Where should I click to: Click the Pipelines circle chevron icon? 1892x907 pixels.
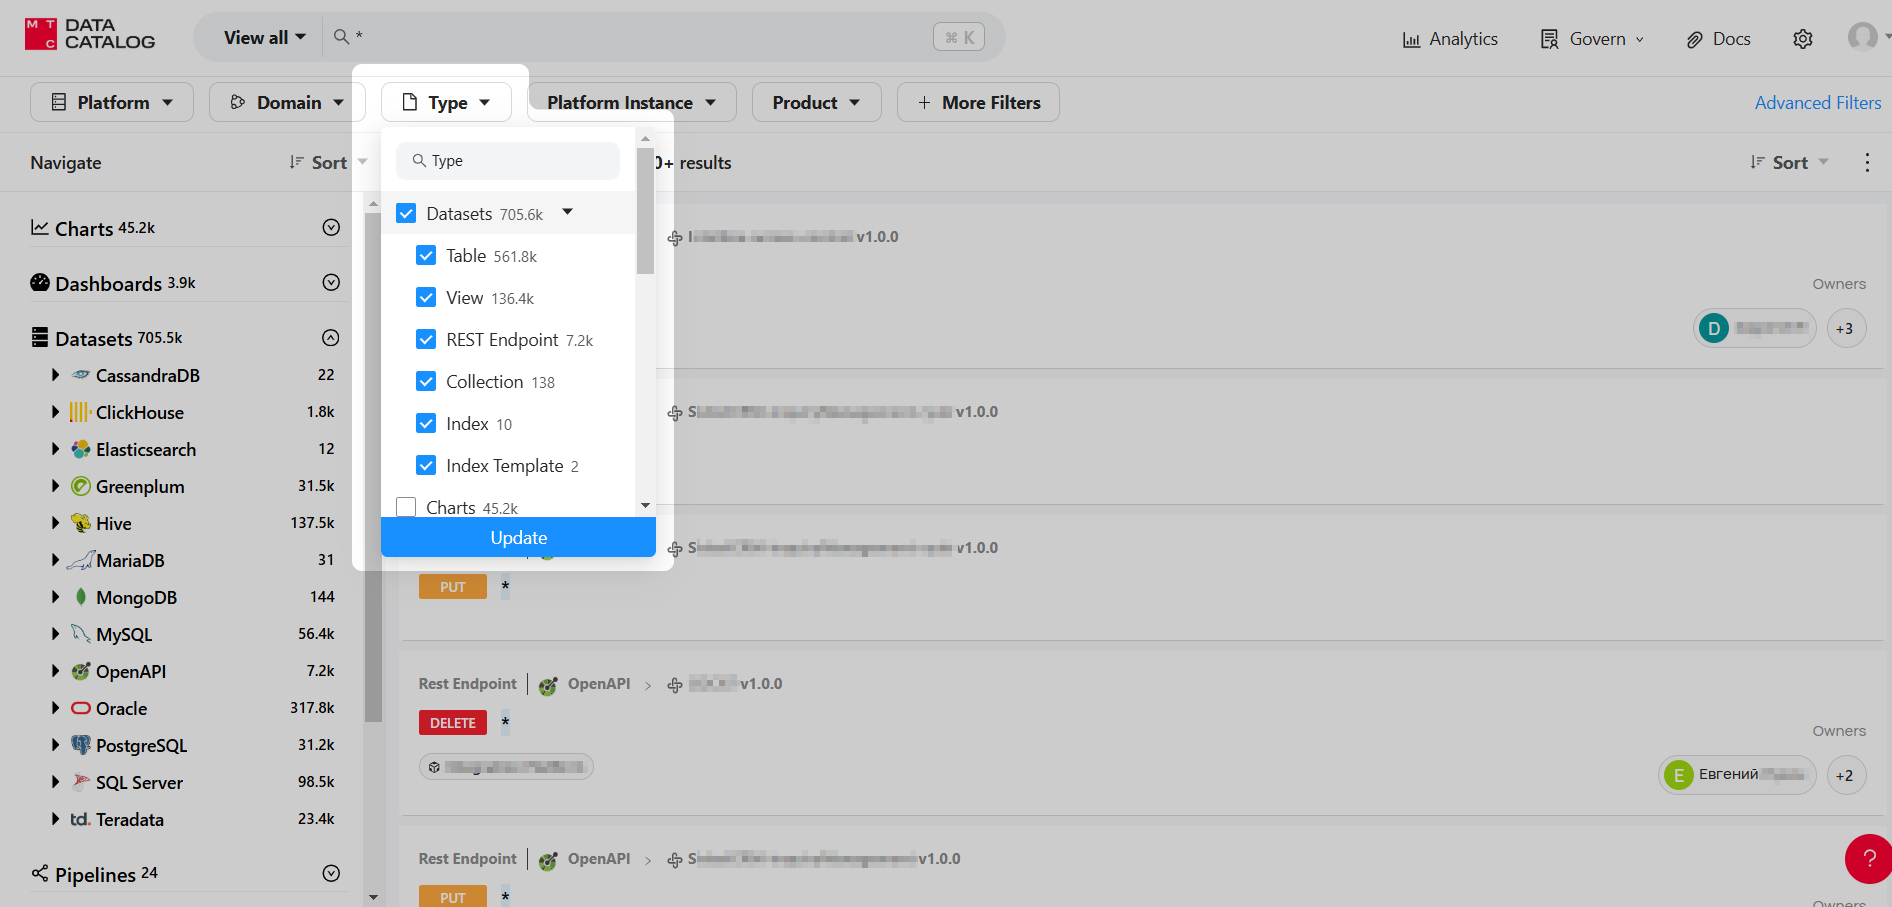click(331, 874)
